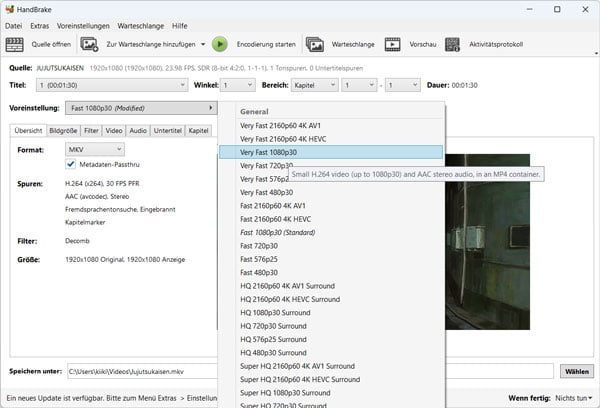Open the Voreinstellungen menu
This screenshot has width=600, height=408.
[84, 24]
